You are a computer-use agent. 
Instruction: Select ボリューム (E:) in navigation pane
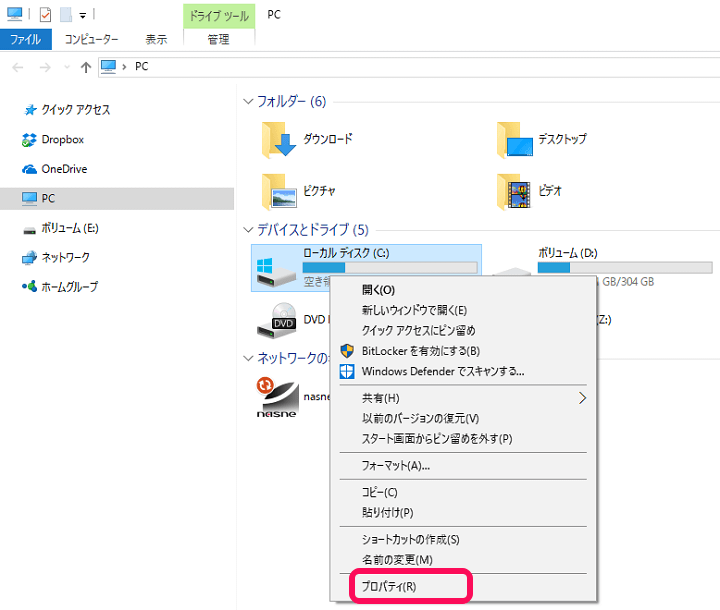70,228
